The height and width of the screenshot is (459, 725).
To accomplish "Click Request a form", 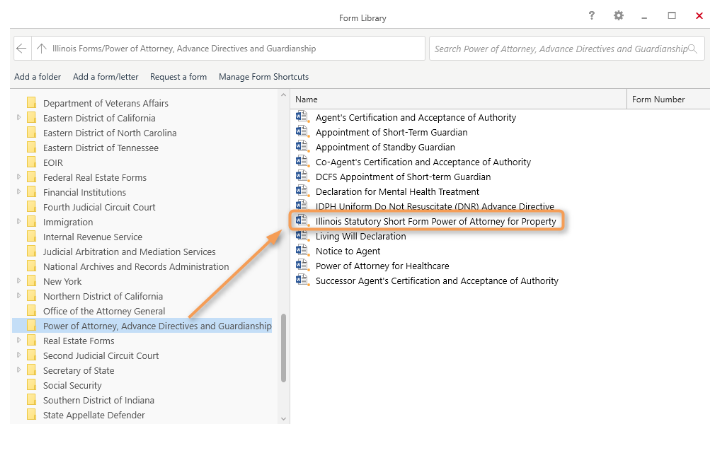I will coord(178,77).
